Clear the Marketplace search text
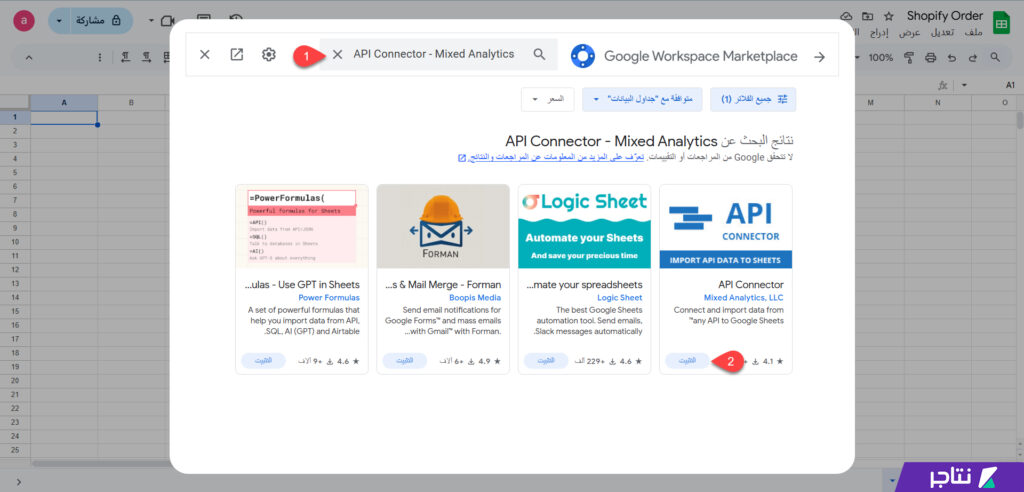This screenshot has height=492, width=1024. coord(338,55)
